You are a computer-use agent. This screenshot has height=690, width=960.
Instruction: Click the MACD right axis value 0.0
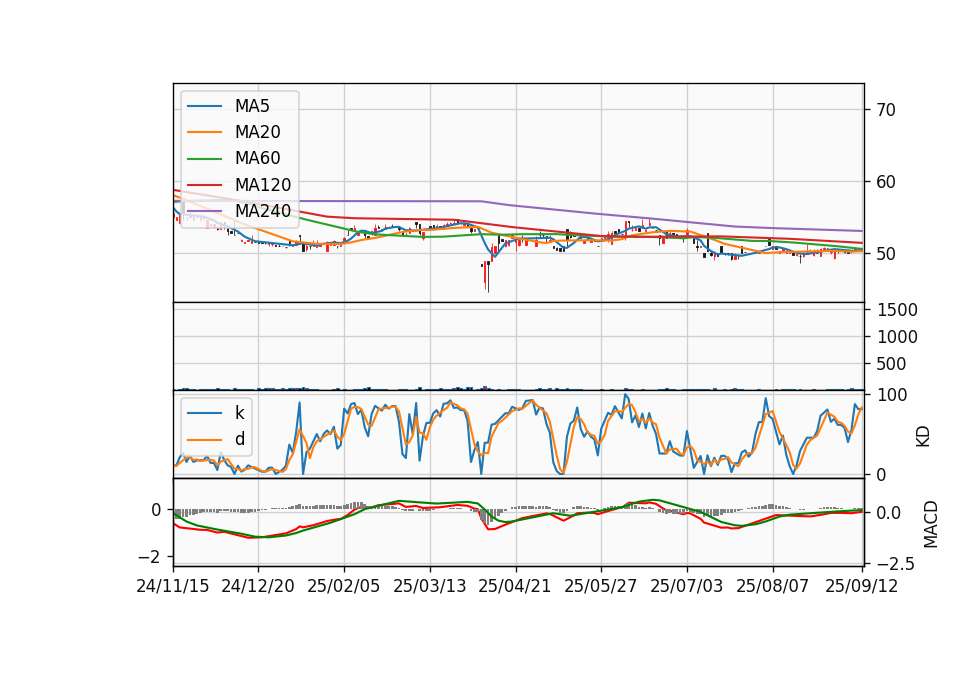888,513
